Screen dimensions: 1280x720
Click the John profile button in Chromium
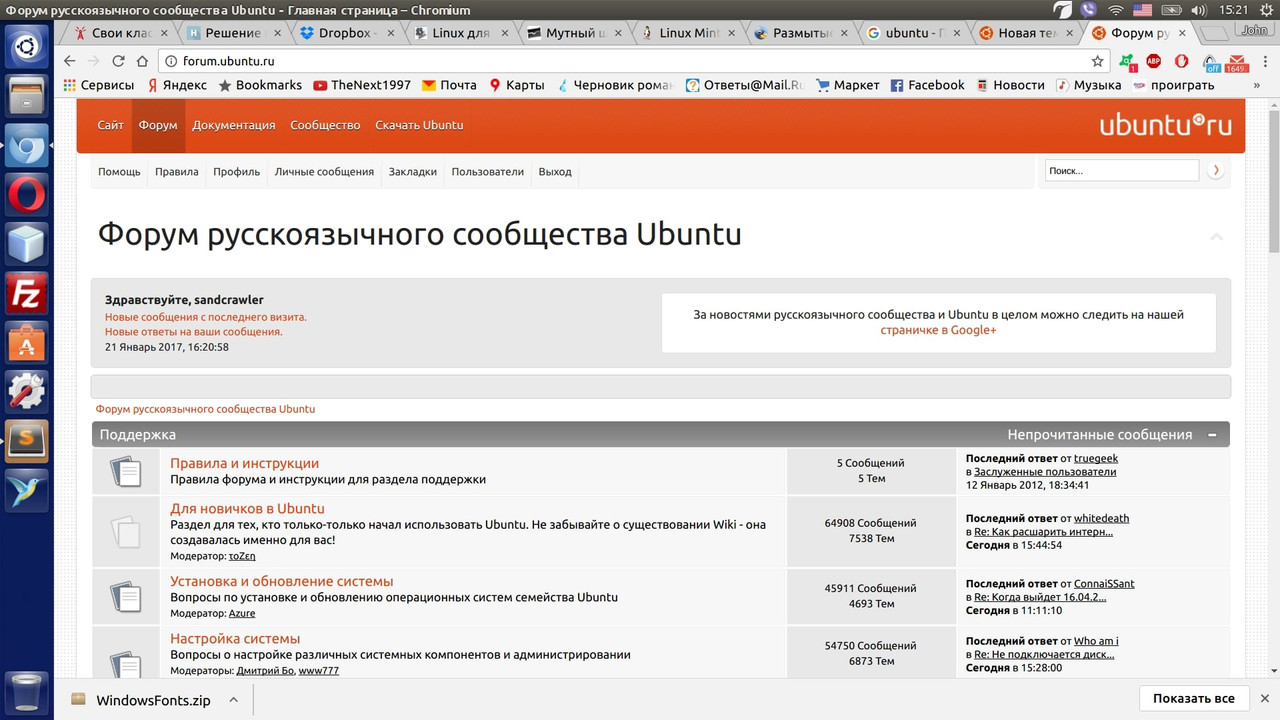pyautogui.click(x=1253, y=30)
